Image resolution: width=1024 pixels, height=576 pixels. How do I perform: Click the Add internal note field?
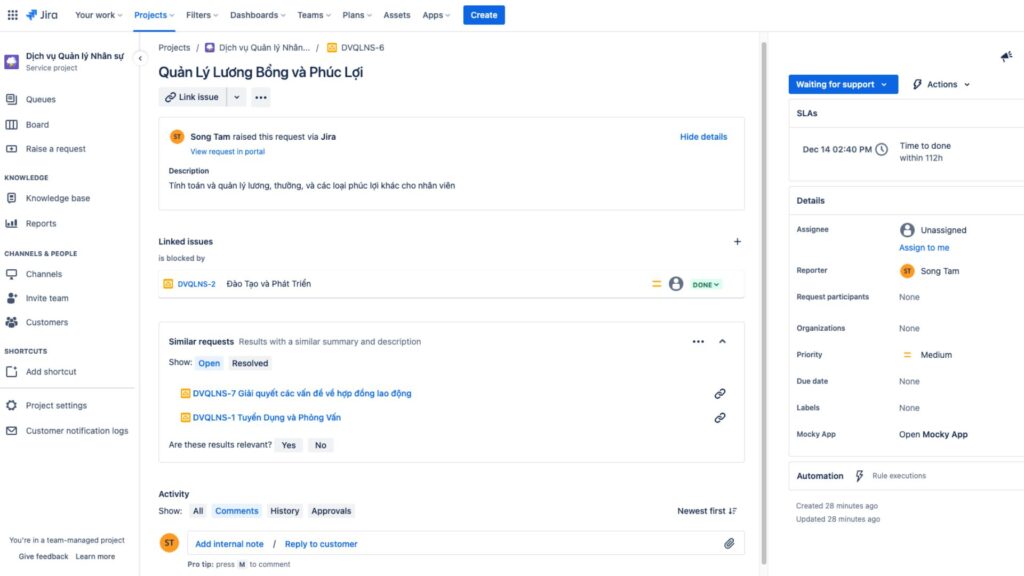[229, 544]
